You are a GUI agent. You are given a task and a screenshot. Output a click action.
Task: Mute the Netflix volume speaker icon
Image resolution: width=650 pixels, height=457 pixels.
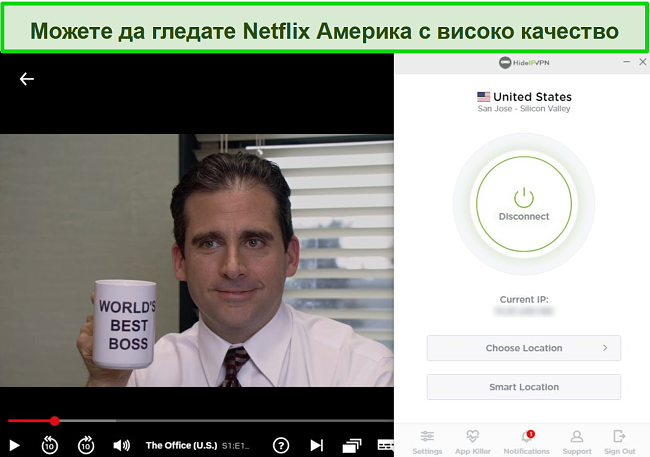tap(121, 445)
